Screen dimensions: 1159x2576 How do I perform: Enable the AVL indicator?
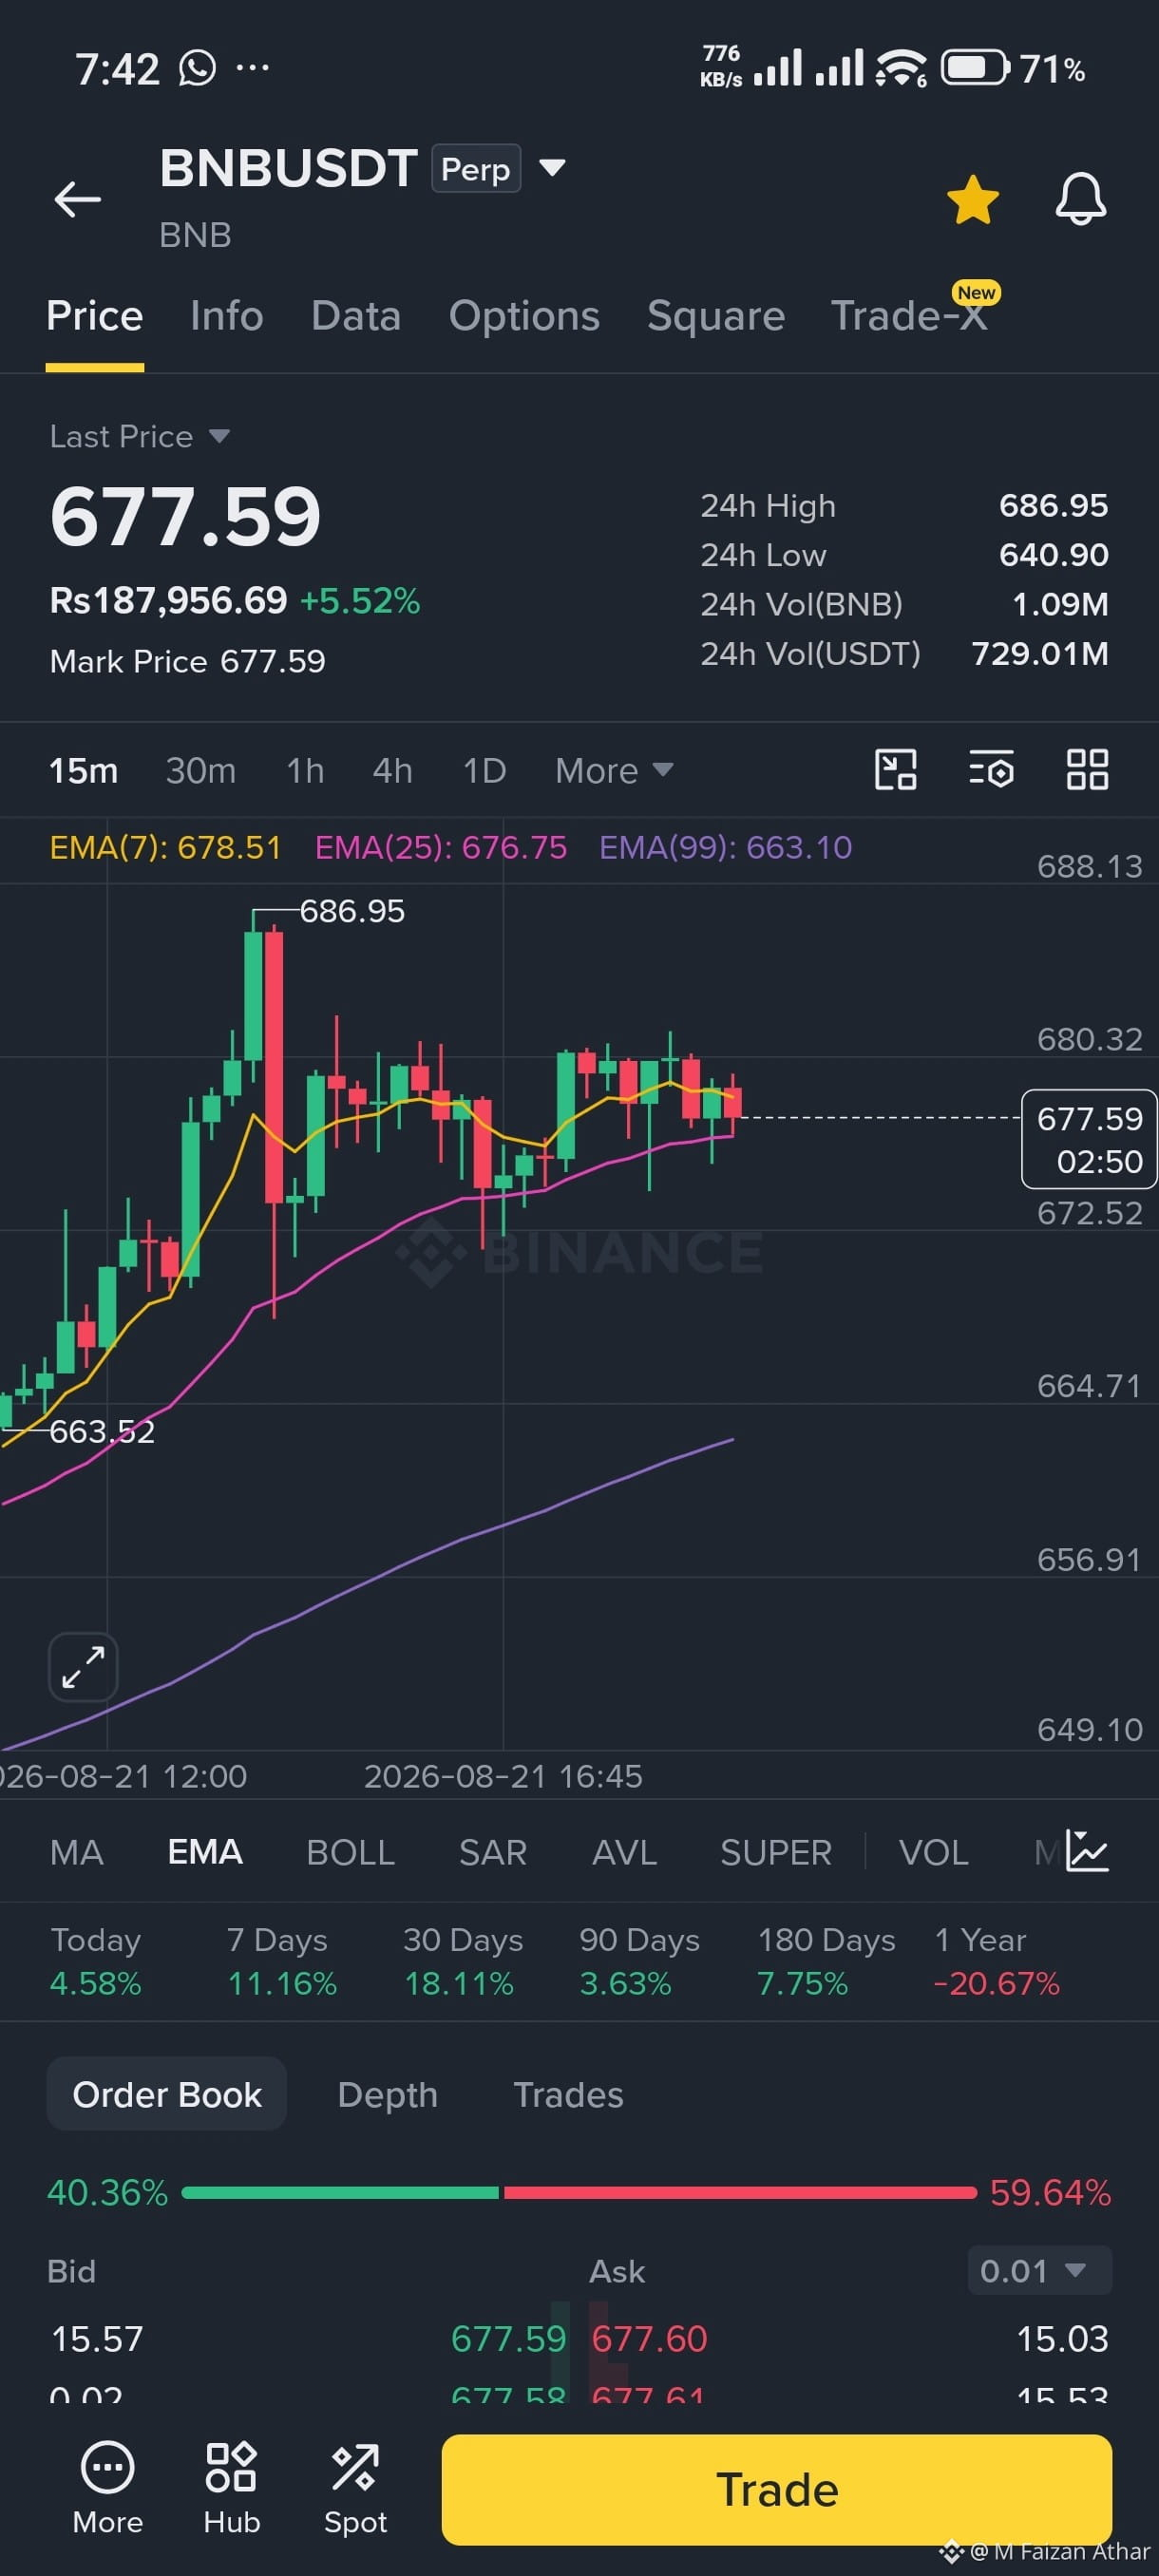pyautogui.click(x=624, y=1852)
